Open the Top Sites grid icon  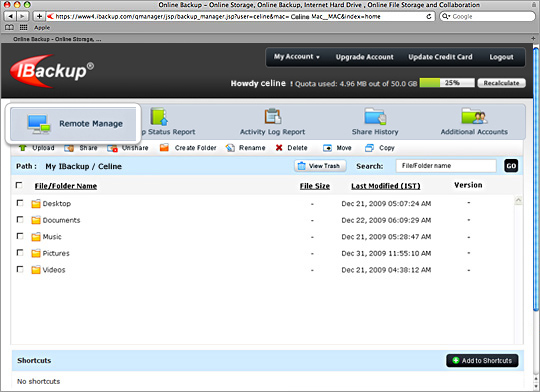(23, 28)
